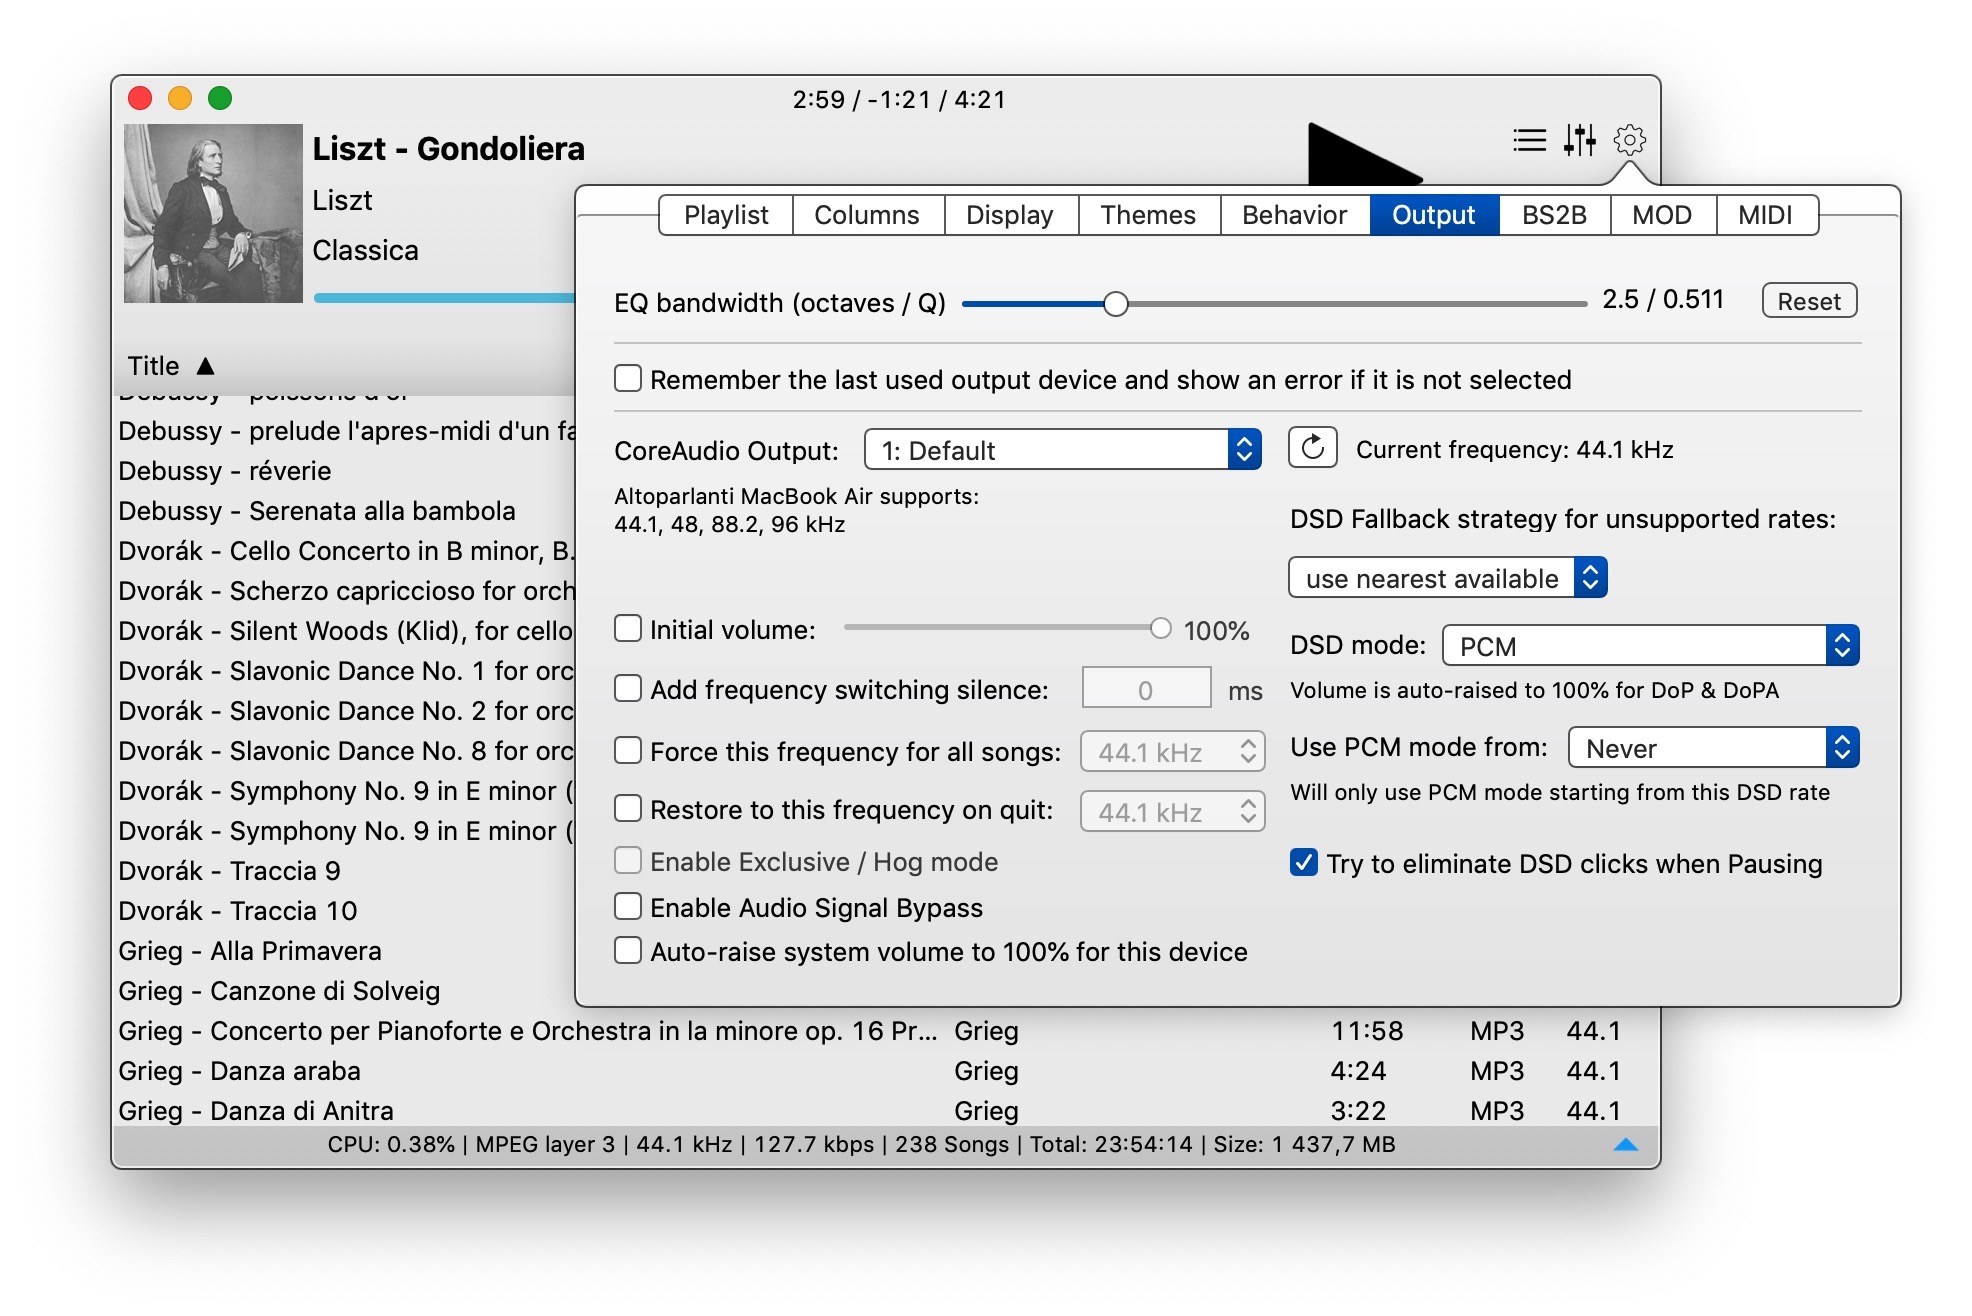Click the blue triangle in status bar

(x=1626, y=1145)
